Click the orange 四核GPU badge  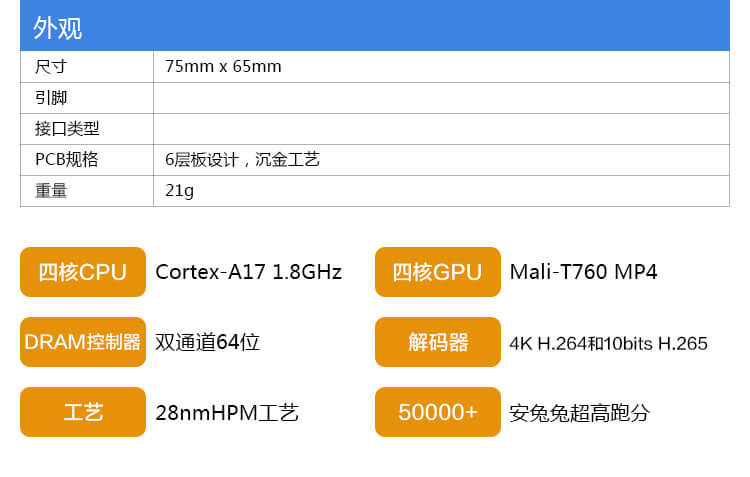click(437, 272)
